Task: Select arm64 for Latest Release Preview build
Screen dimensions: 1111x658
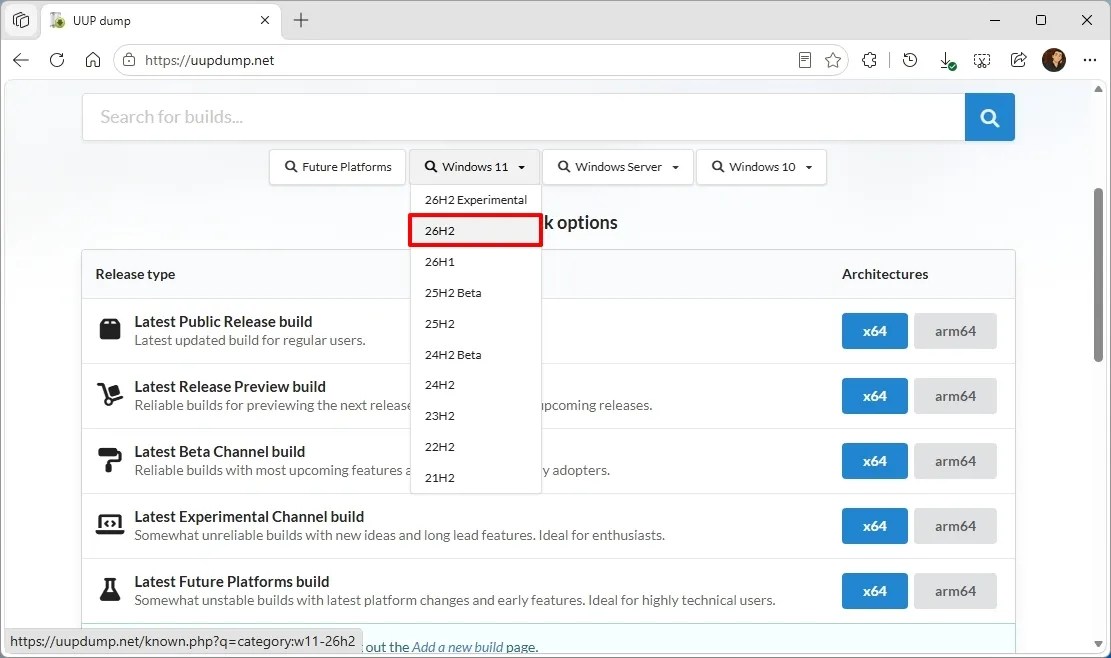Action: (x=955, y=396)
